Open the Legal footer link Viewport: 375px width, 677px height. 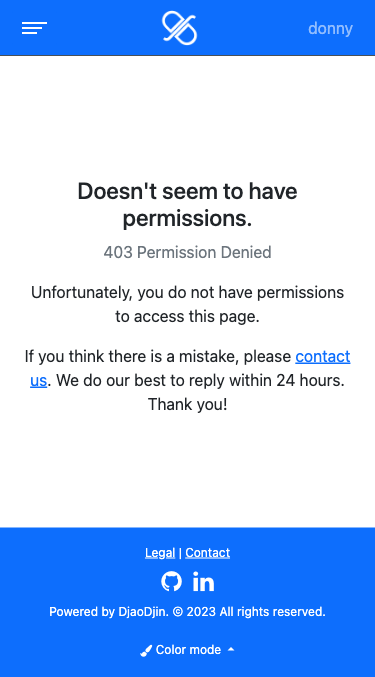click(160, 553)
